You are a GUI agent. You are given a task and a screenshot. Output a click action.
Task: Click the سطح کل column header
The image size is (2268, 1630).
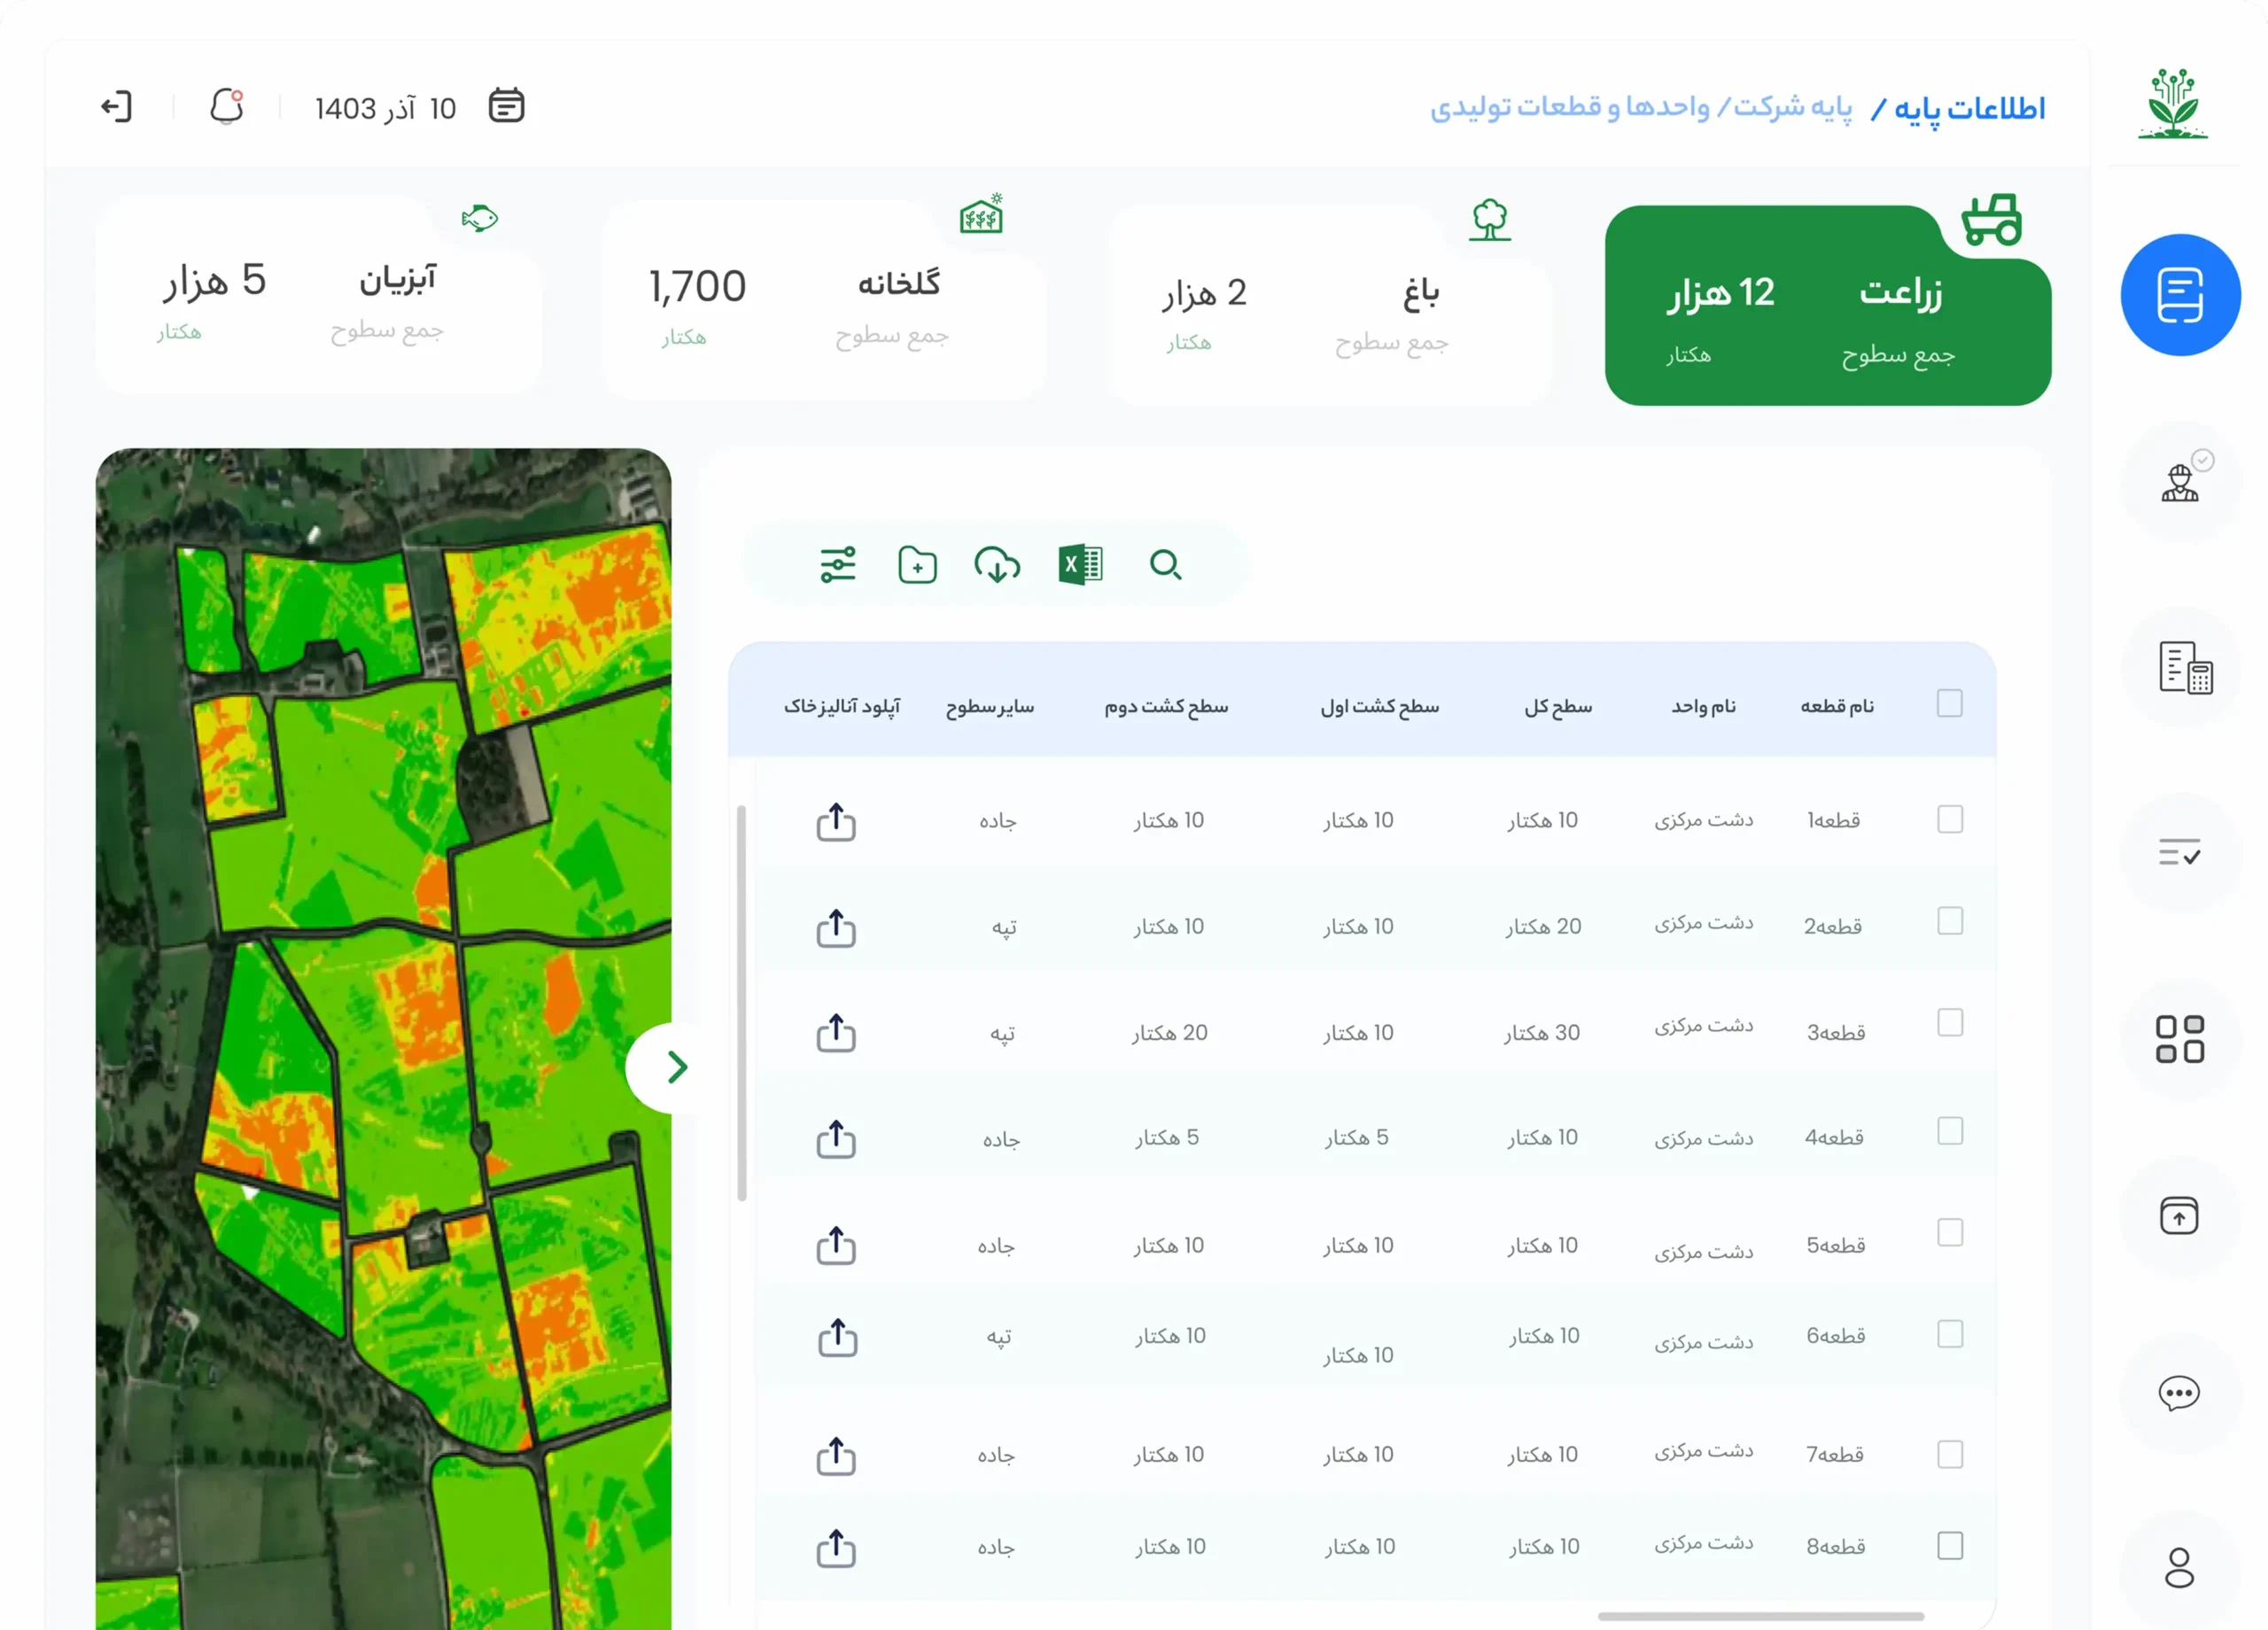[1558, 706]
